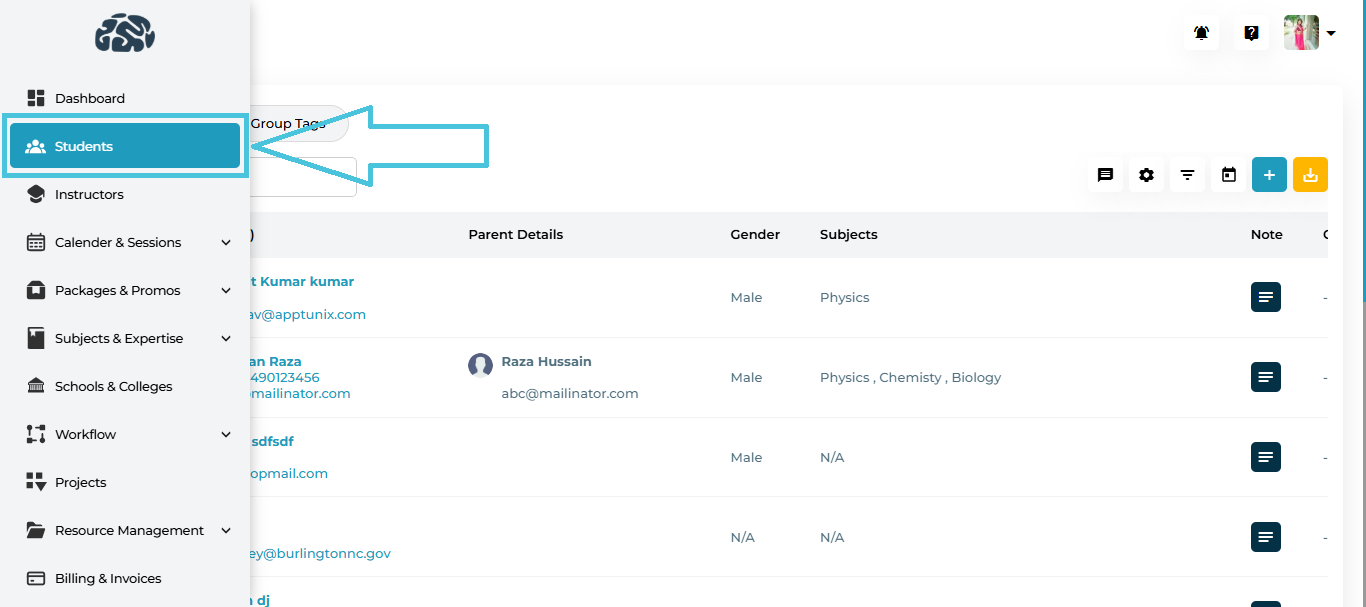This screenshot has height=607, width=1366.
Task: Open Billing & Invoices from sidebar
Action: (x=108, y=578)
